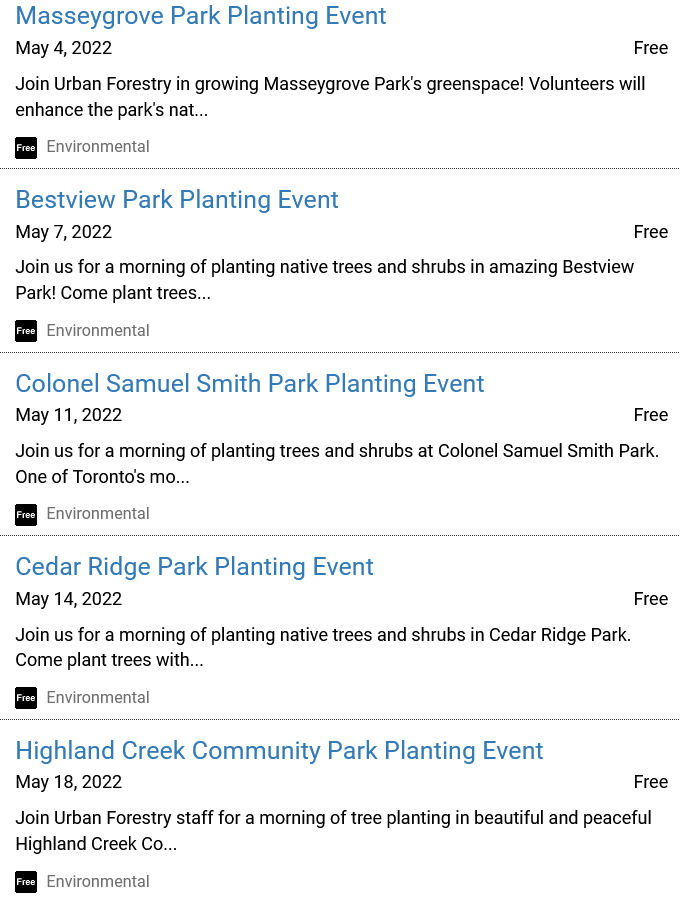
Task: Click Free icon under Cedar Ridge event
Action: pos(26,698)
